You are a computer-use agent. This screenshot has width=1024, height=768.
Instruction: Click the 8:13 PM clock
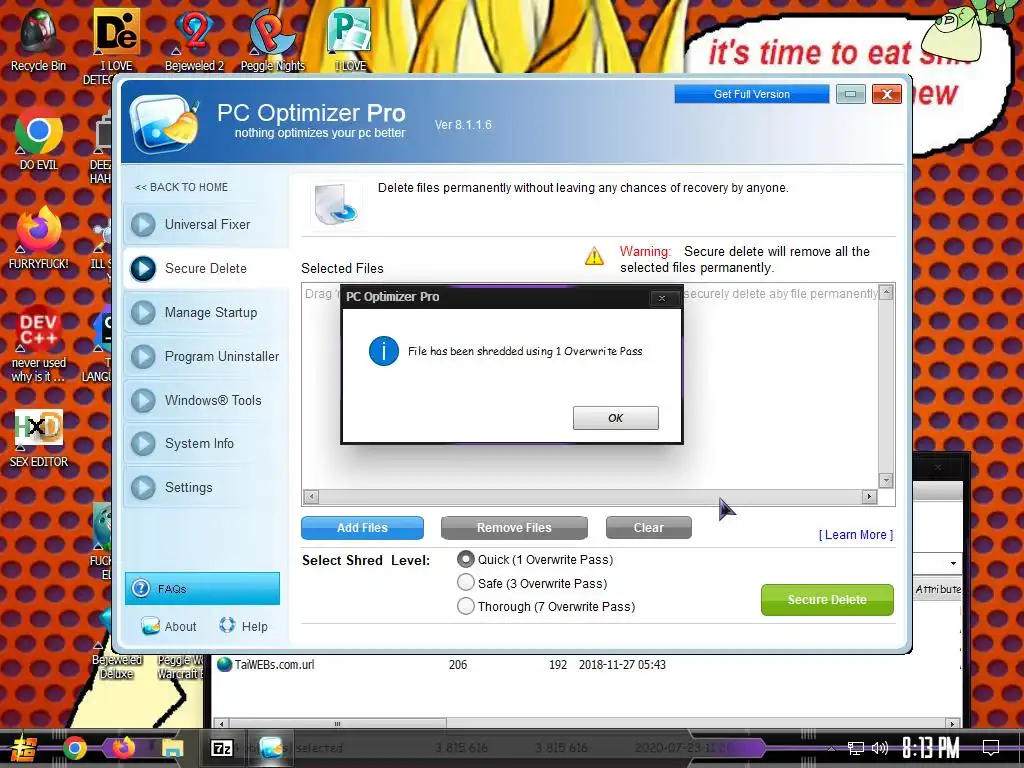pos(931,748)
